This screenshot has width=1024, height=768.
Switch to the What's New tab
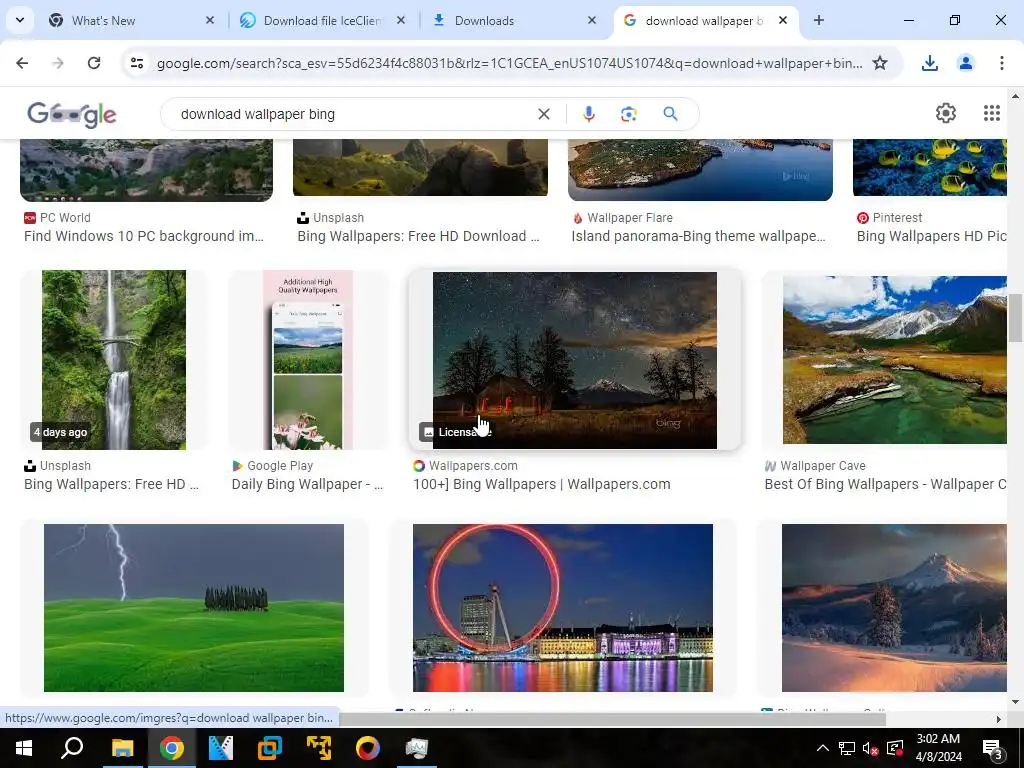[131, 20]
